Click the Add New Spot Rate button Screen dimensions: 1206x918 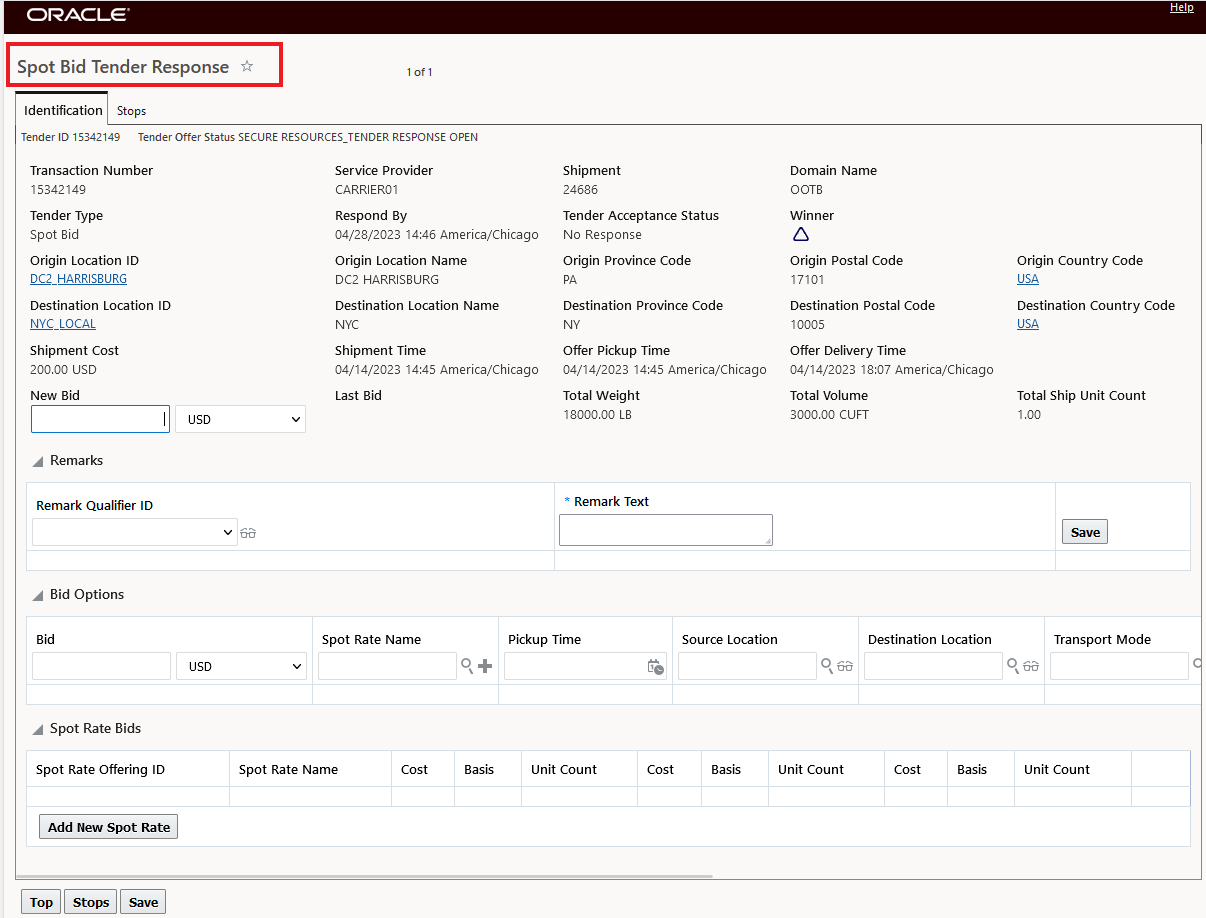[109, 827]
